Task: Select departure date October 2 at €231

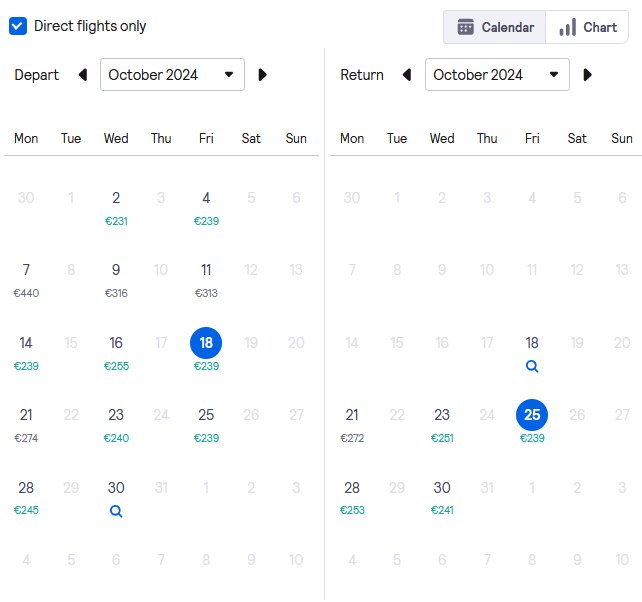Action: coord(116,206)
